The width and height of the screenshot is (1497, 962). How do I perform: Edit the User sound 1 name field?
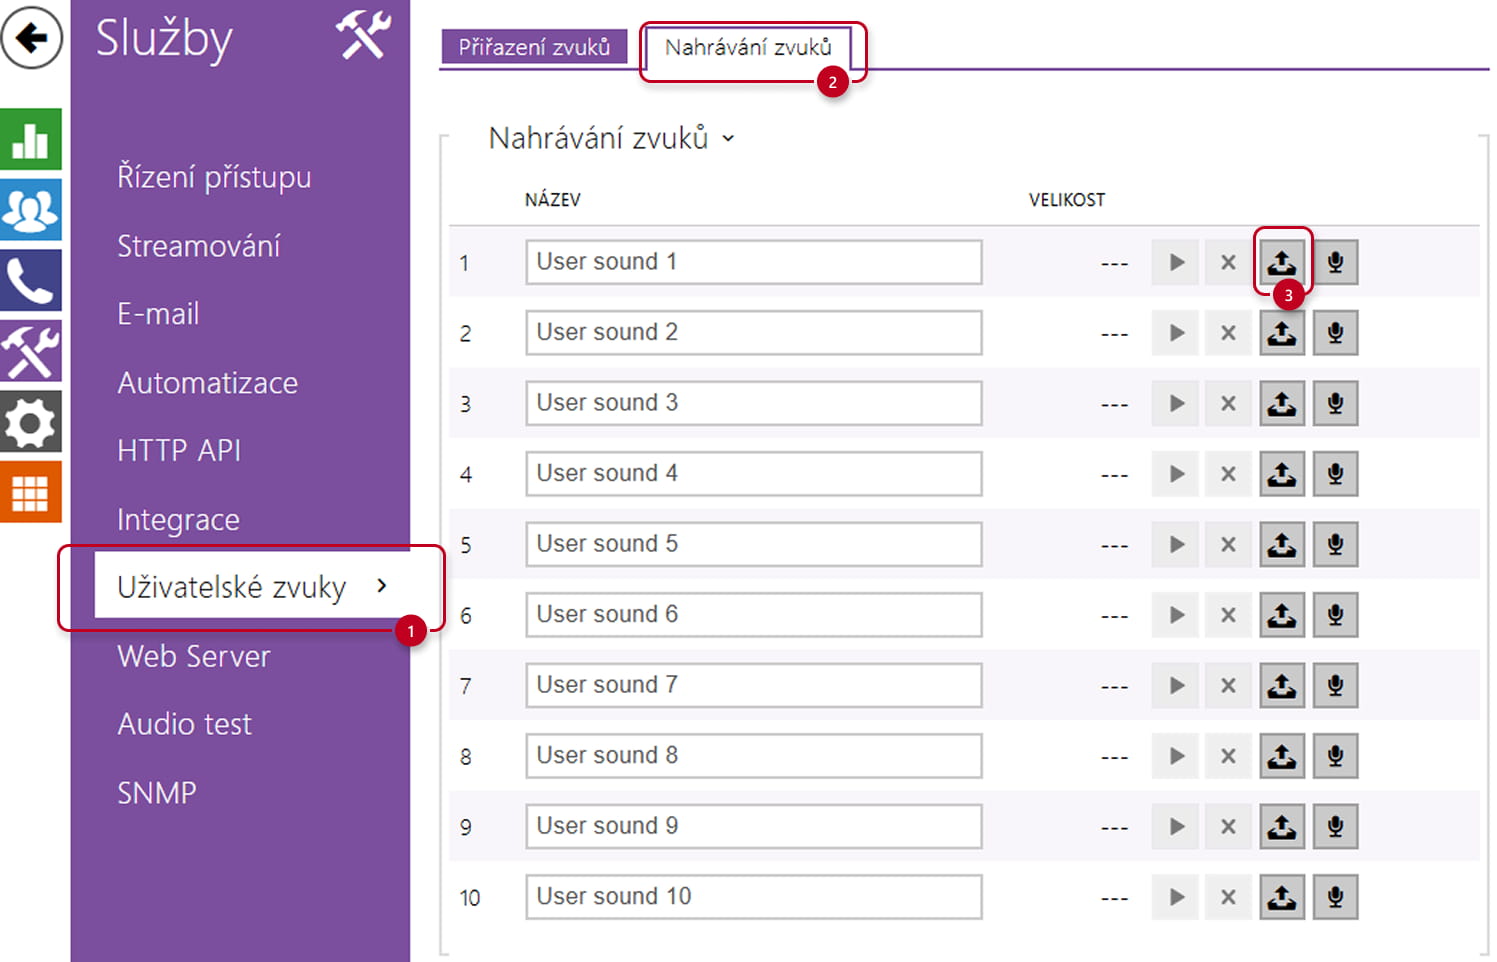pyautogui.click(x=754, y=262)
